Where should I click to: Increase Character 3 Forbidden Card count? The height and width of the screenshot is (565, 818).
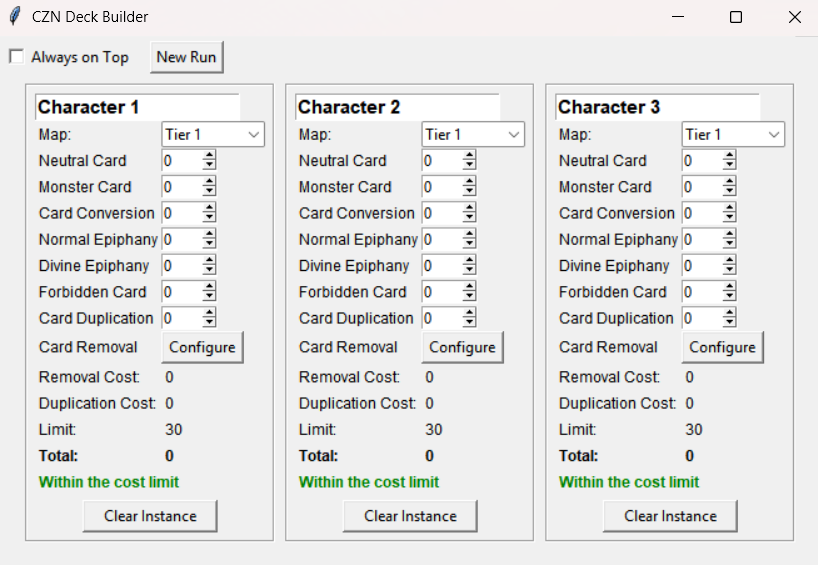coord(729,286)
